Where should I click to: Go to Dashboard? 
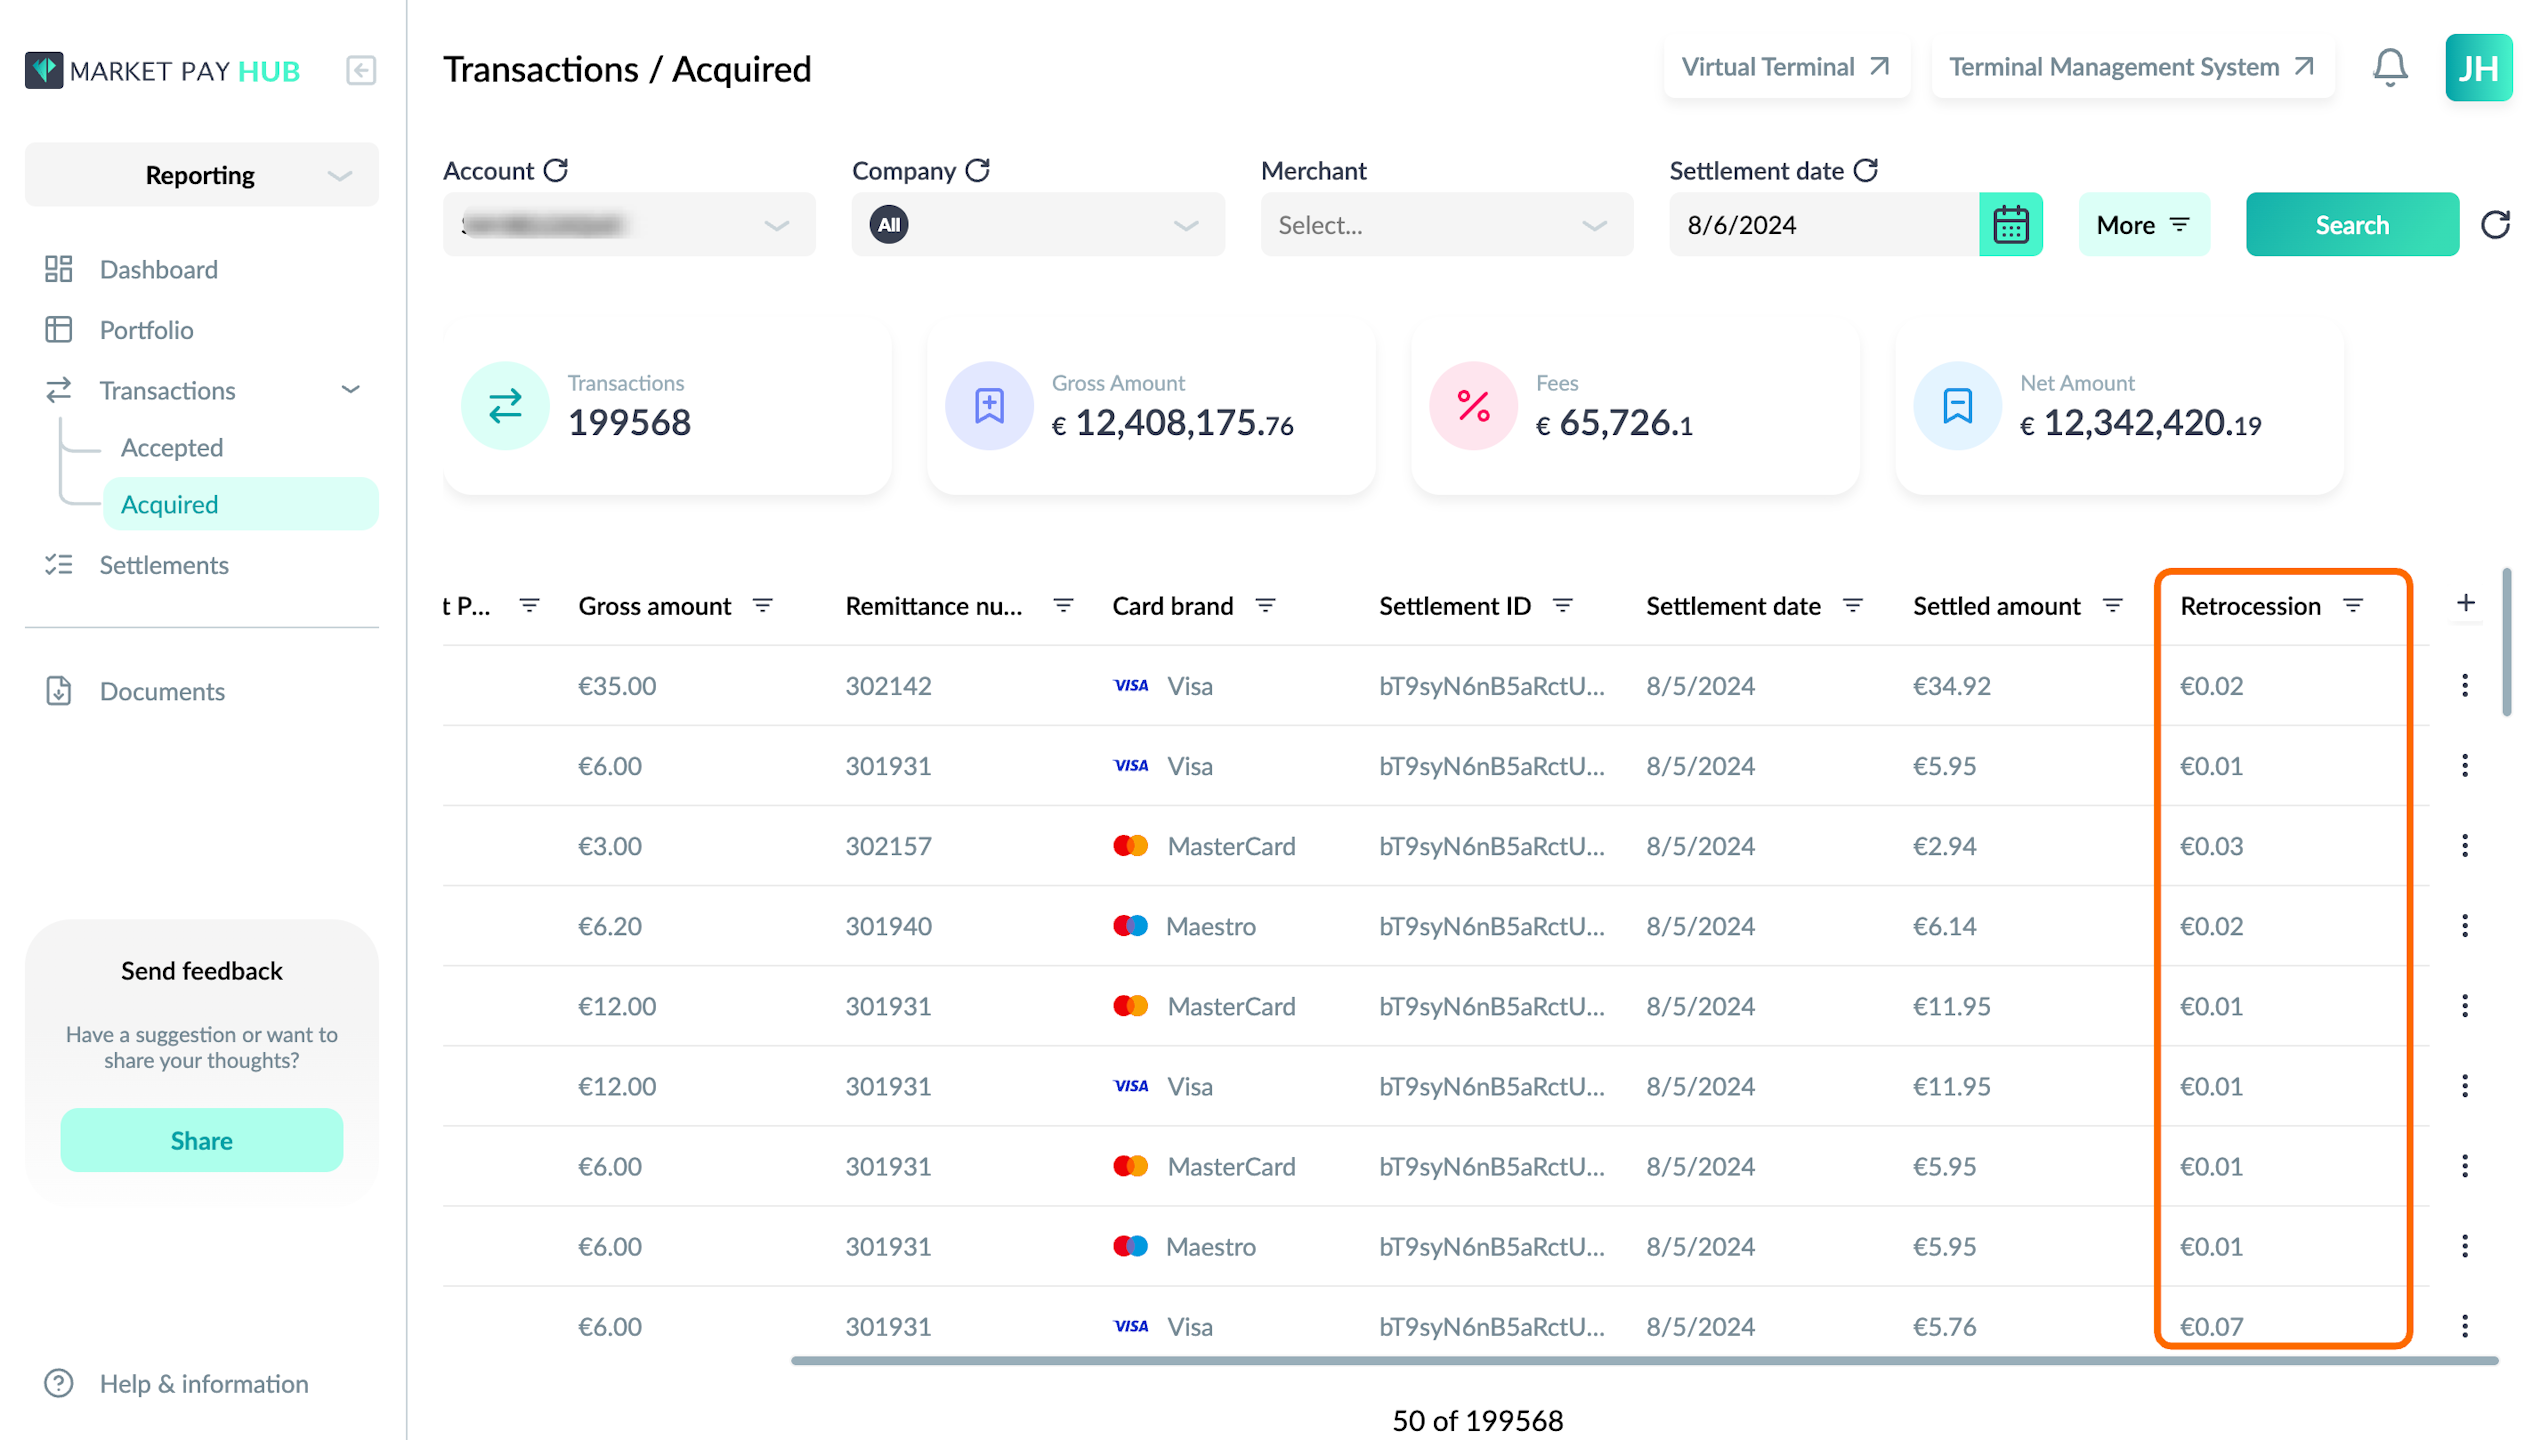158,269
